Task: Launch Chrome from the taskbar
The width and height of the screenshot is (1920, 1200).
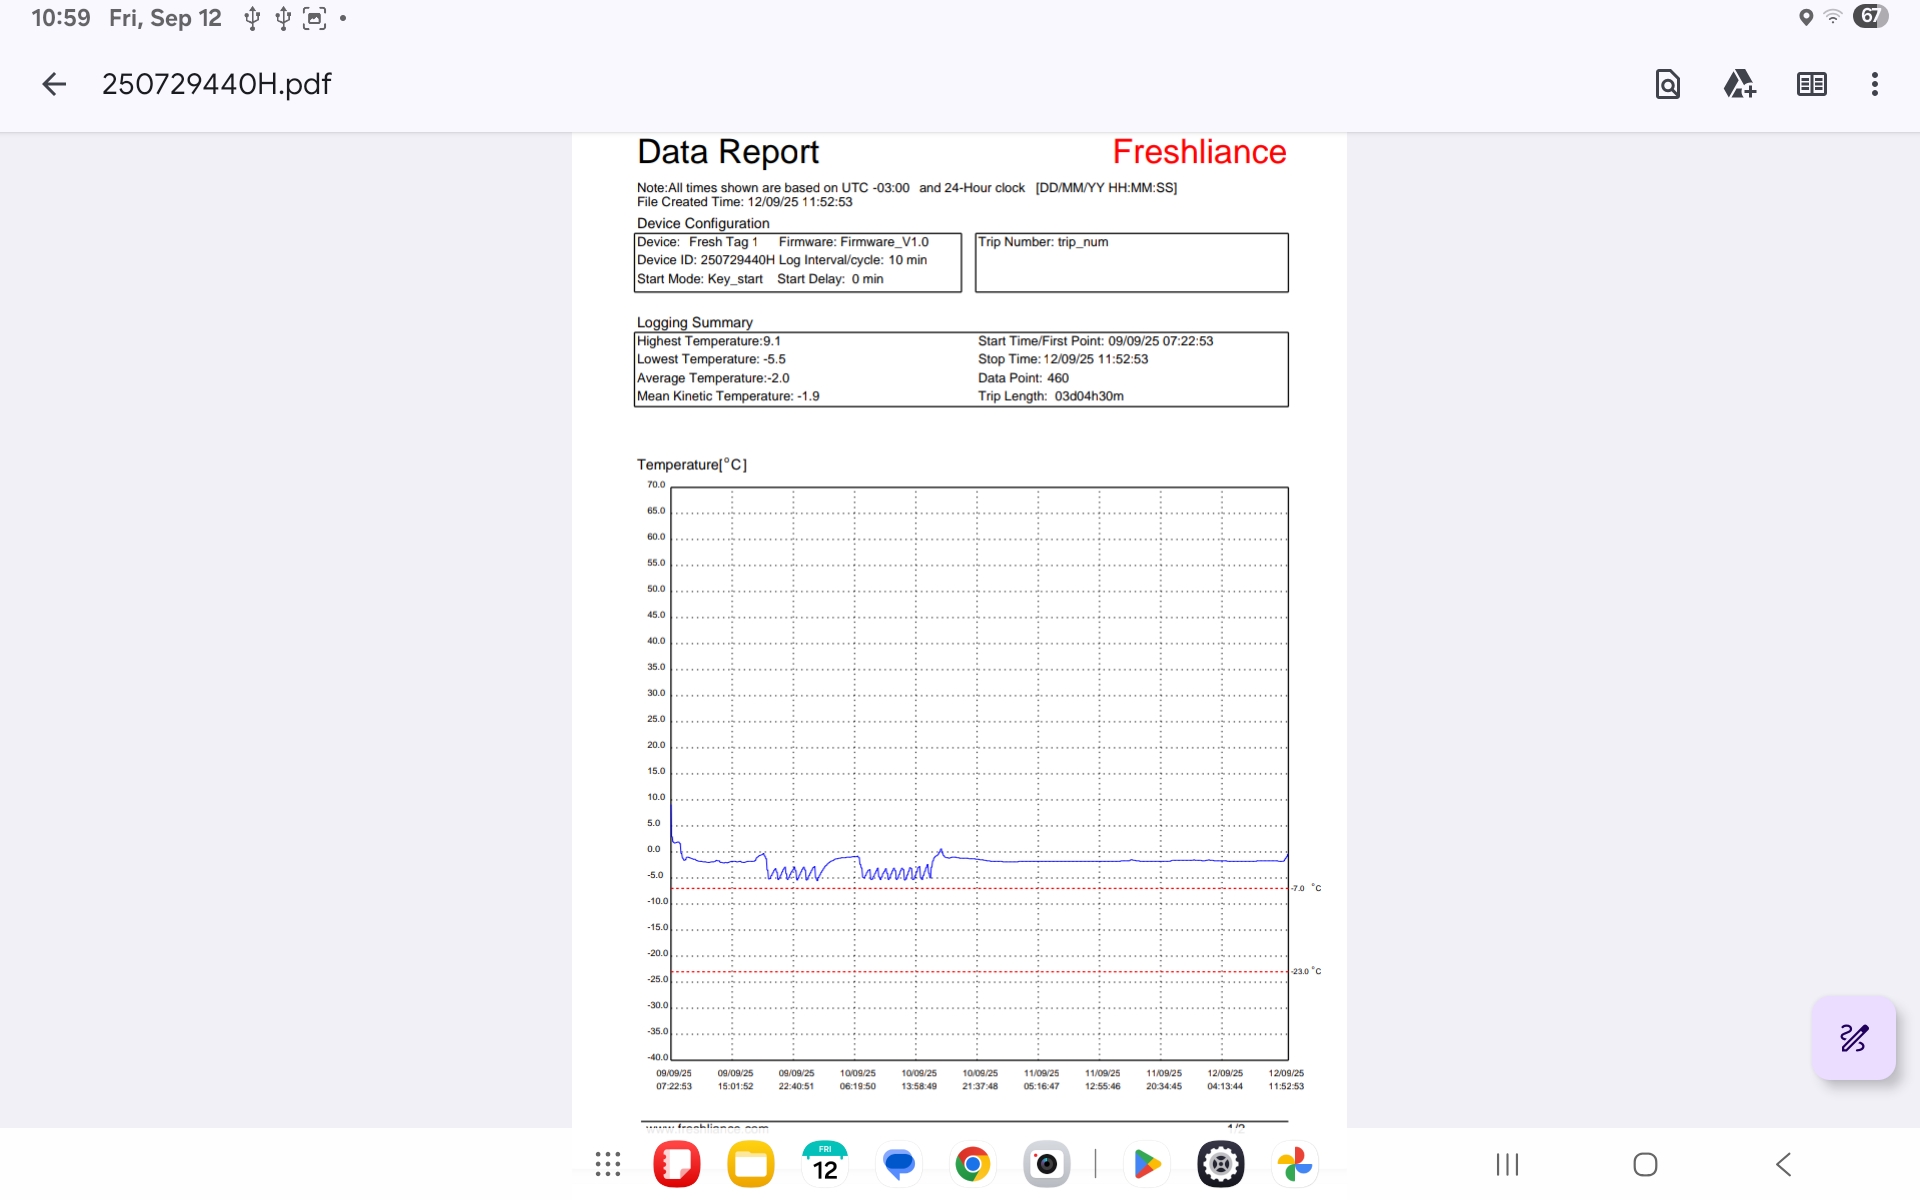Action: coord(972,1164)
